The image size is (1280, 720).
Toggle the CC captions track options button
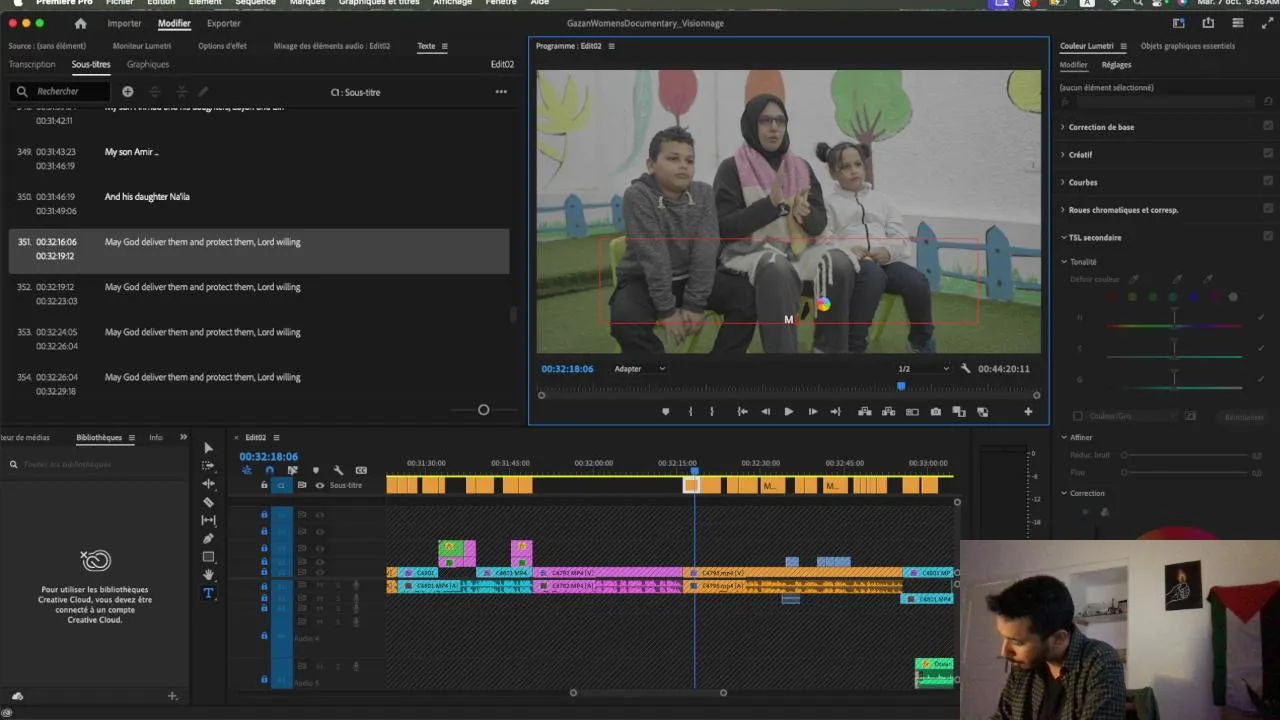(361, 470)
